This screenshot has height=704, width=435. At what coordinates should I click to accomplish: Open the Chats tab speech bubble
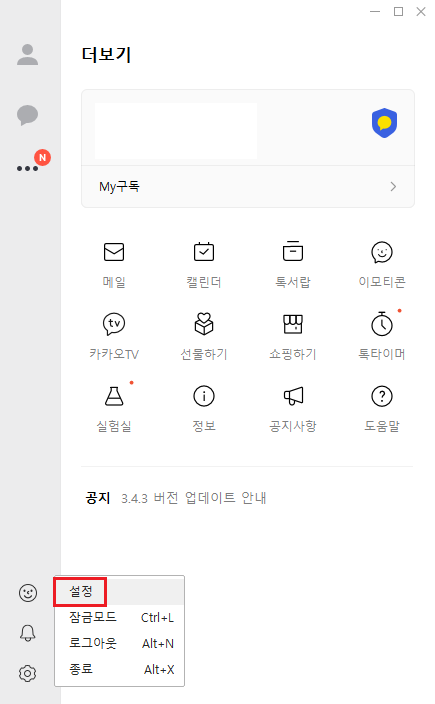click(x=27, y=115)
